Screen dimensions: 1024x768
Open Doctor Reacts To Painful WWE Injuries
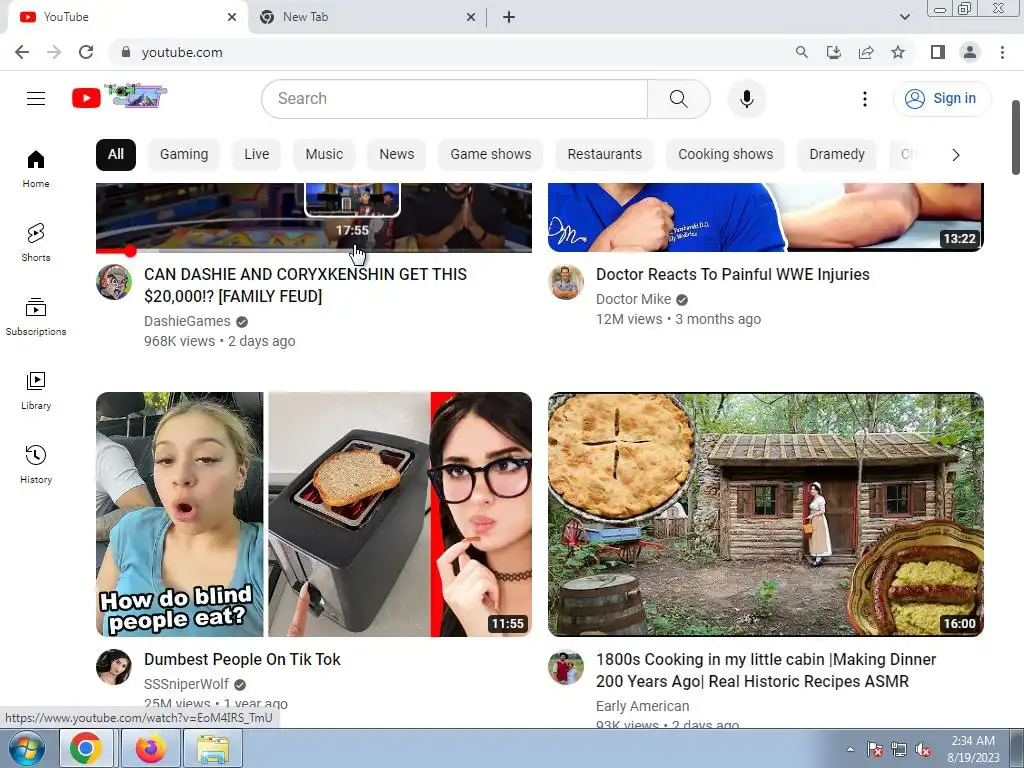733,275
